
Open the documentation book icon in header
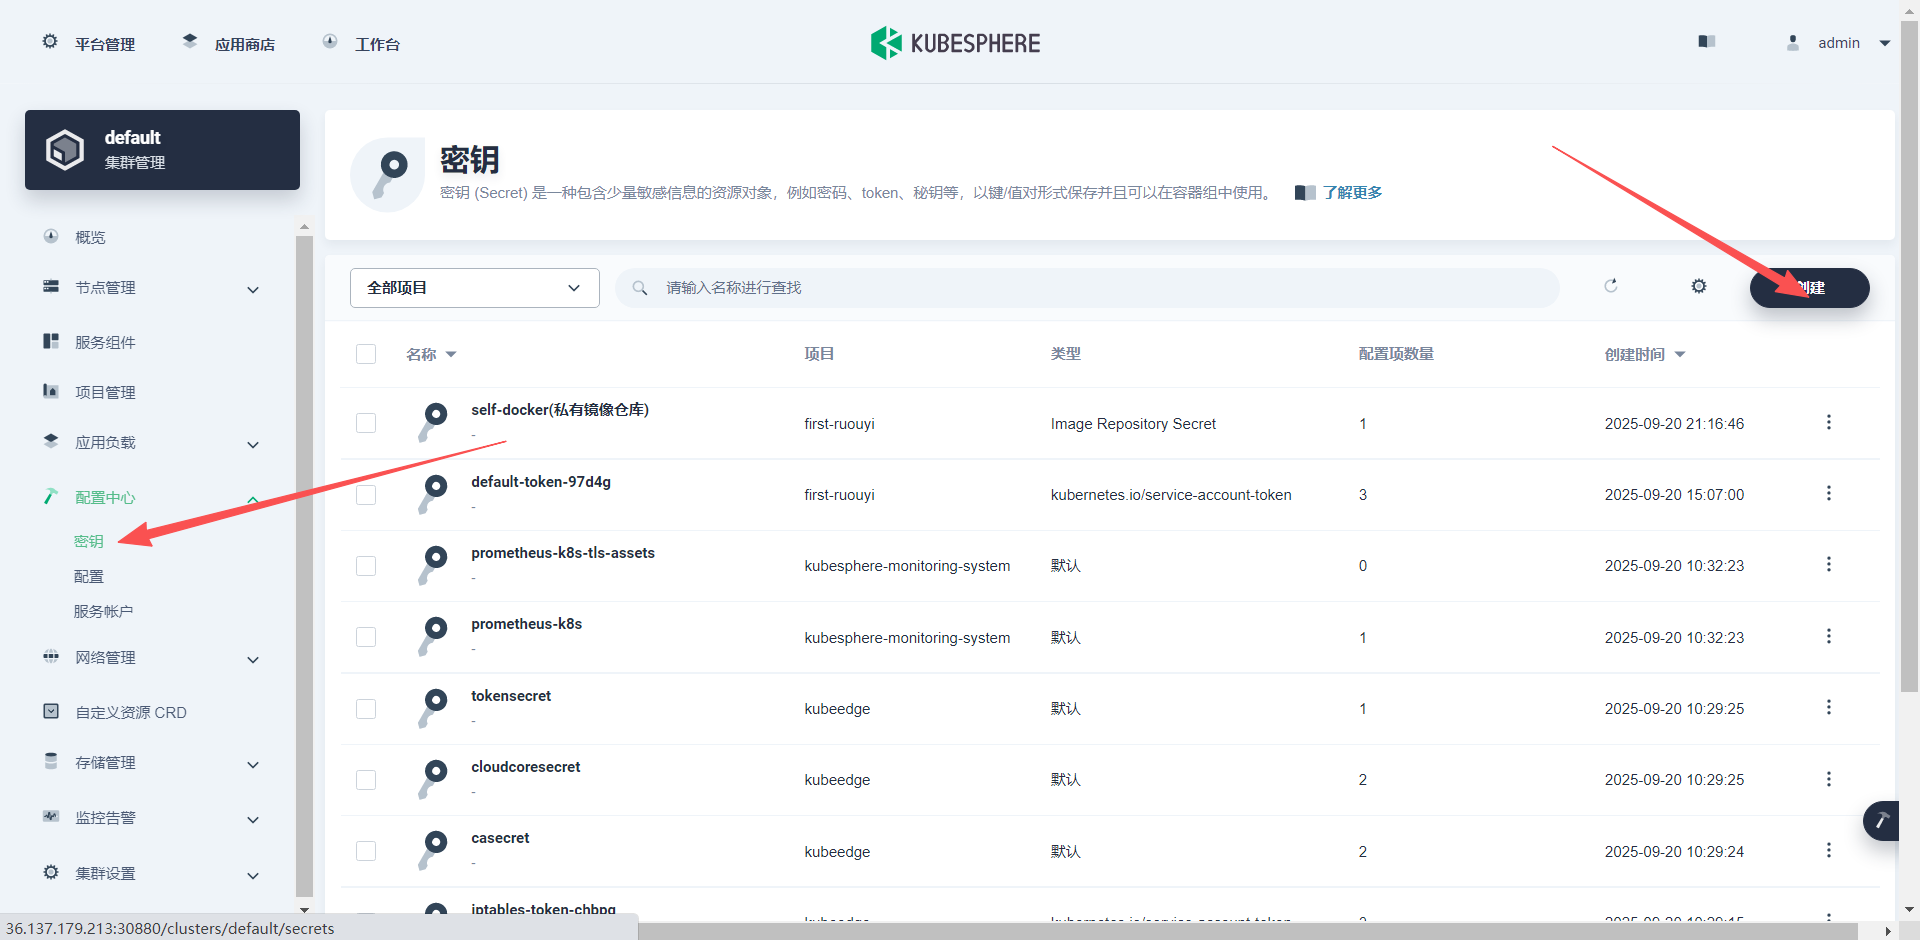pos(1707,42)
